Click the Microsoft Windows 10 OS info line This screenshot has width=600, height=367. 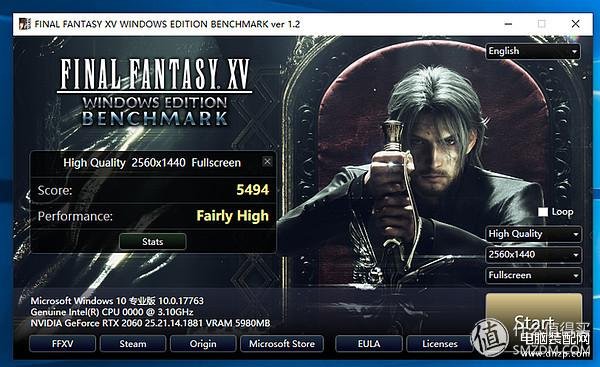[117, 301]
